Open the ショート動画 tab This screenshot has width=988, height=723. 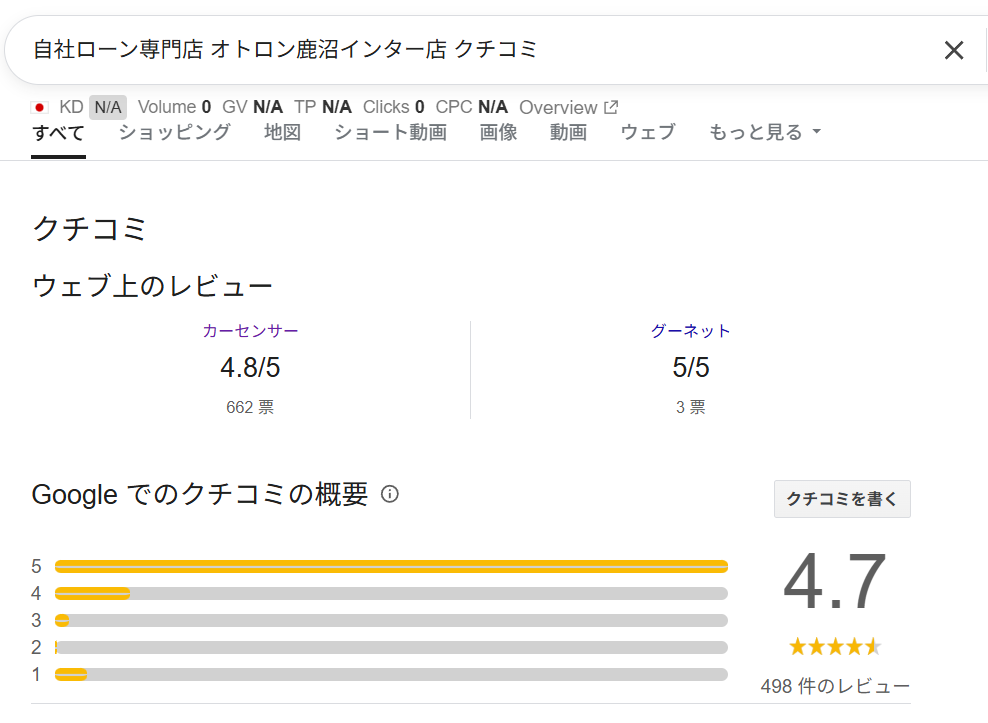pos(391,132)
